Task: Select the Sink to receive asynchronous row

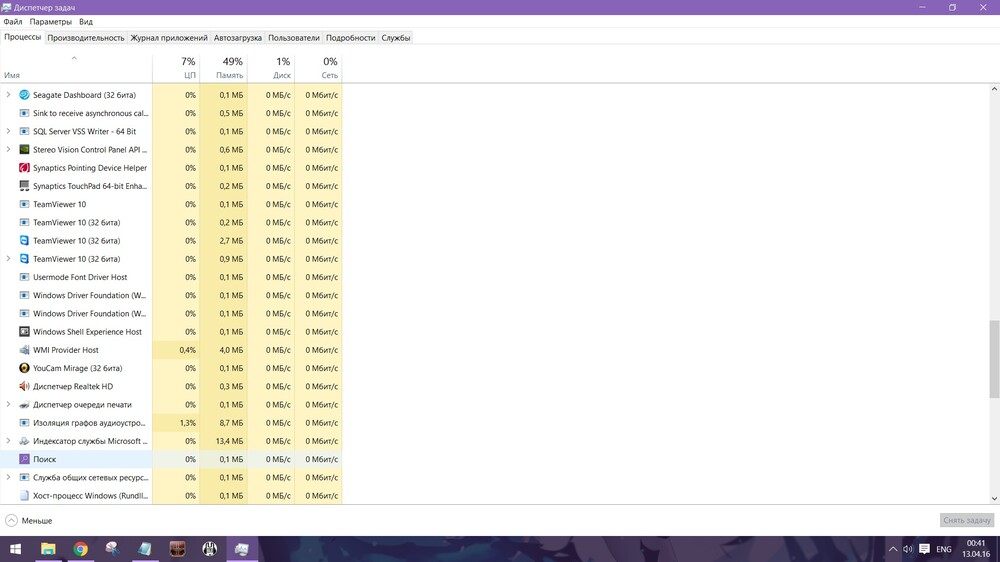Action: (171, 113)
